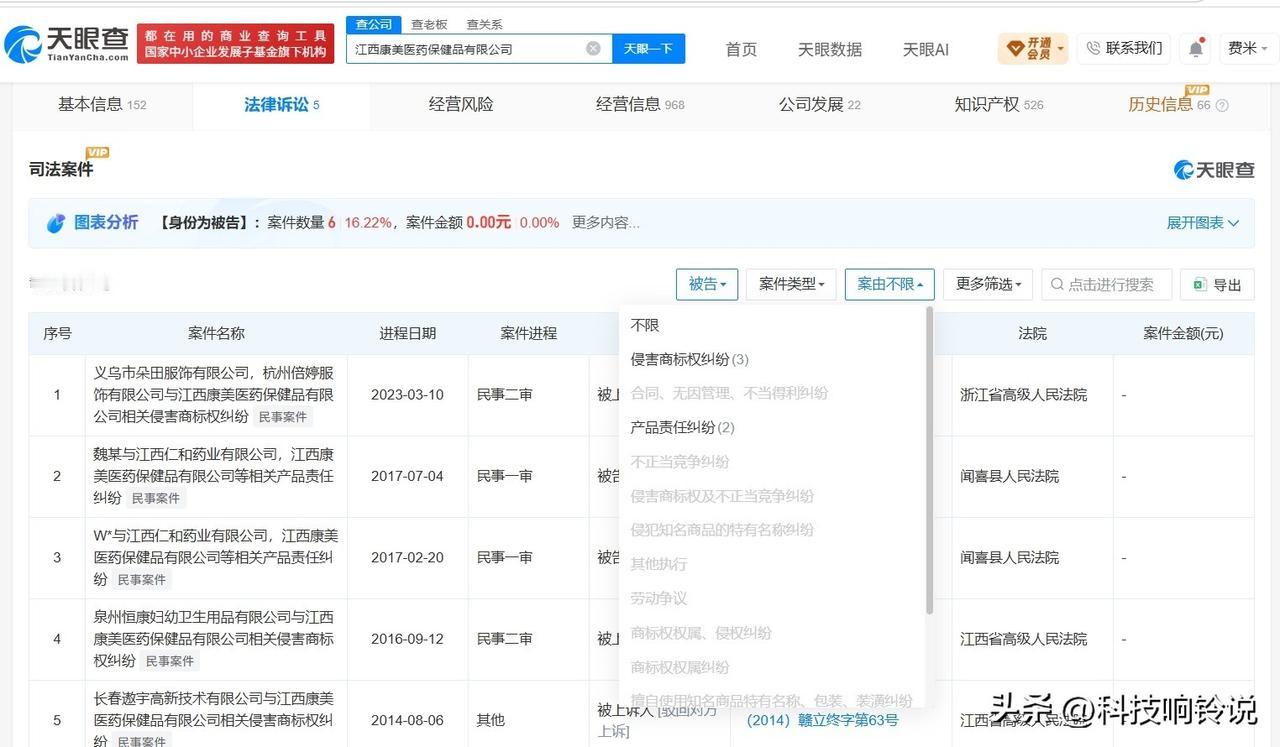Open 天眼数据 in the top navigation
The height and width of the screenshot is (747, 1280).
(x=830, y=49)
